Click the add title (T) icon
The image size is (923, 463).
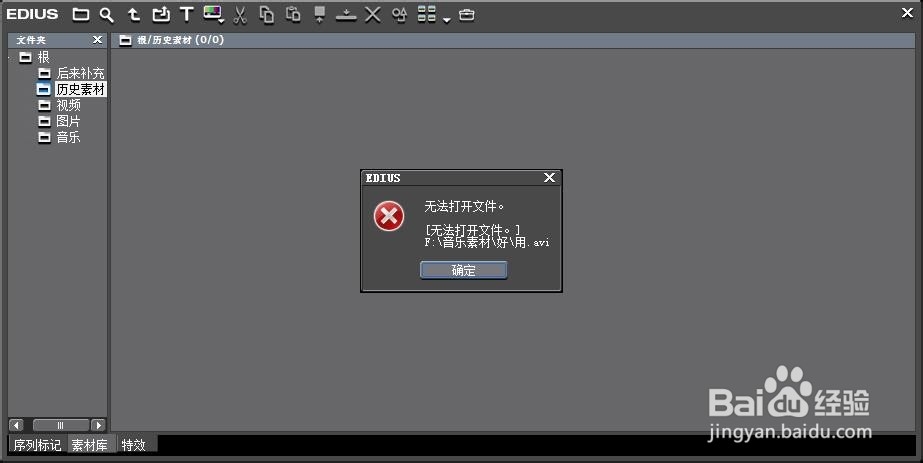[x=187, y=15]
